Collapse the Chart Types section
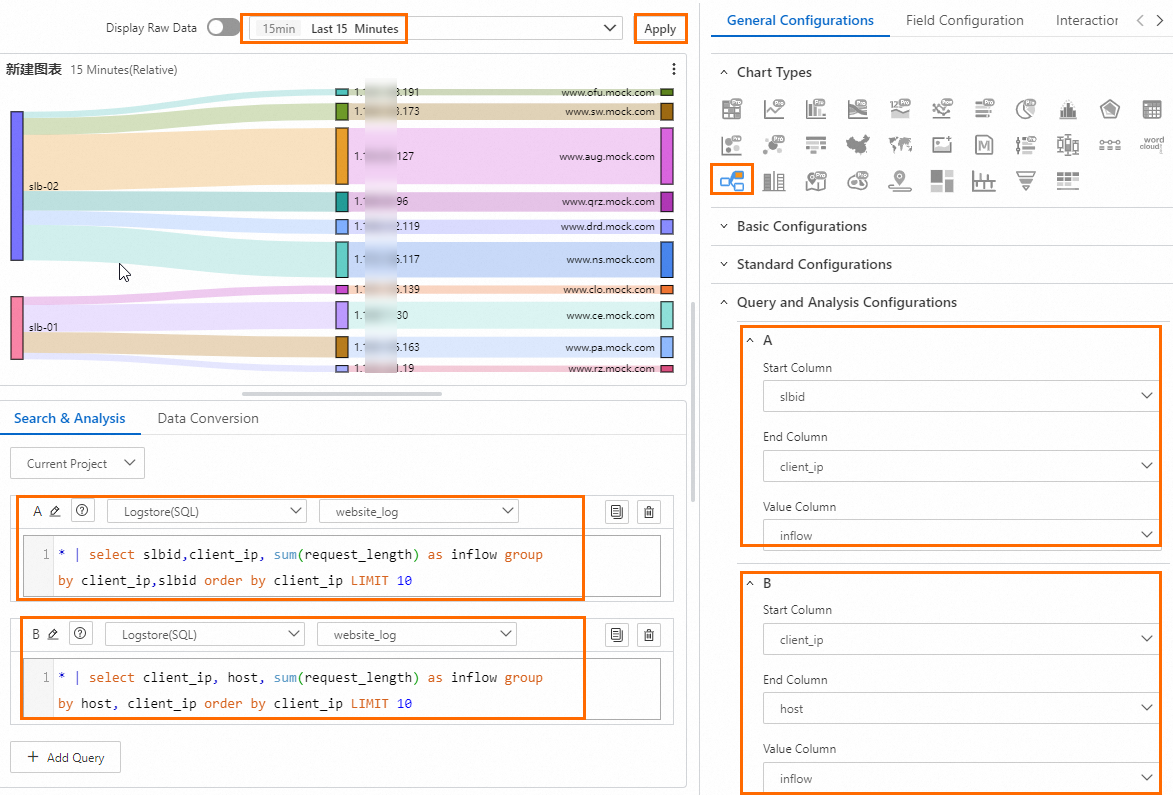Screen dimensions: 1173x795 pos(723,73)
